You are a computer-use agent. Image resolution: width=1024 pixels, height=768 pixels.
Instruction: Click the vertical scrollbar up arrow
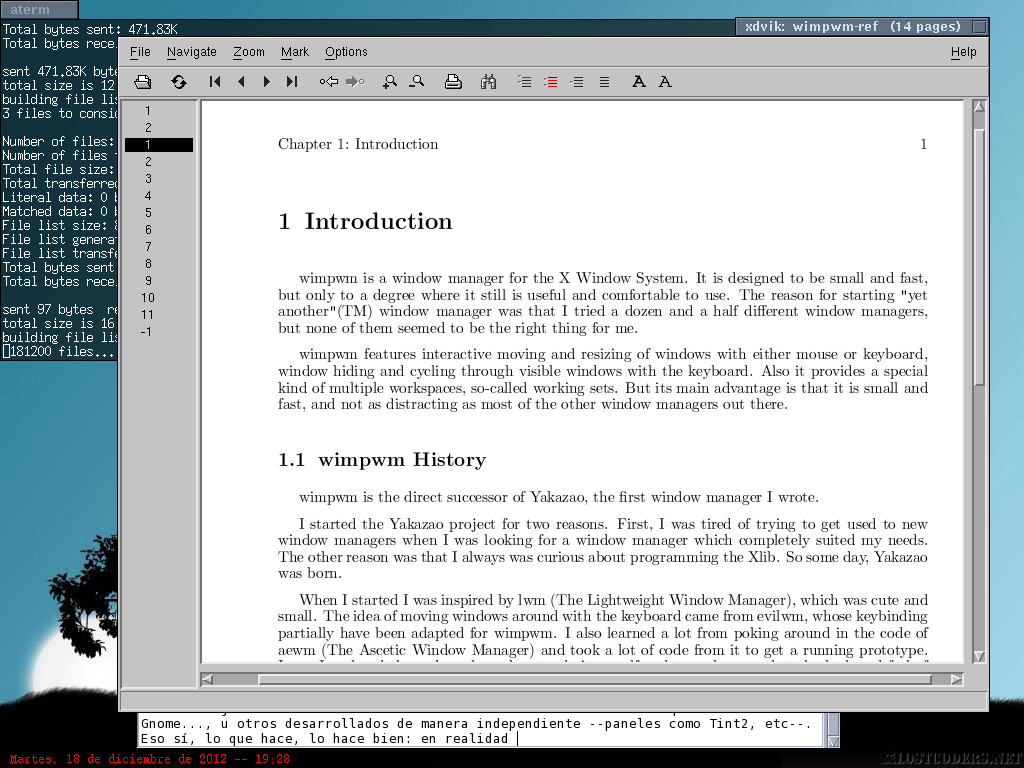coord(978,106)
